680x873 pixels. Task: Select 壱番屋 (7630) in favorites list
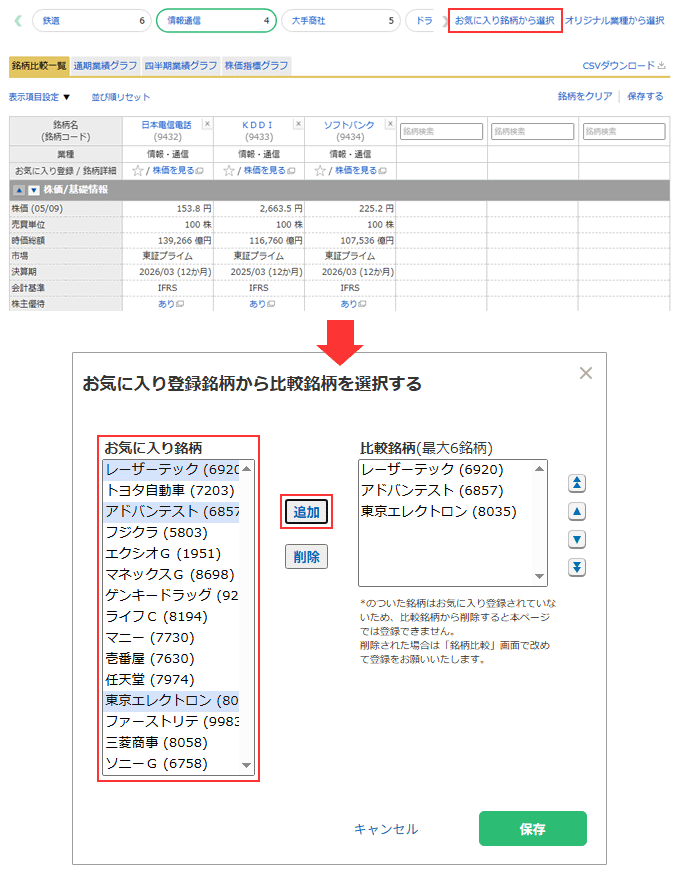coord(171,659)
